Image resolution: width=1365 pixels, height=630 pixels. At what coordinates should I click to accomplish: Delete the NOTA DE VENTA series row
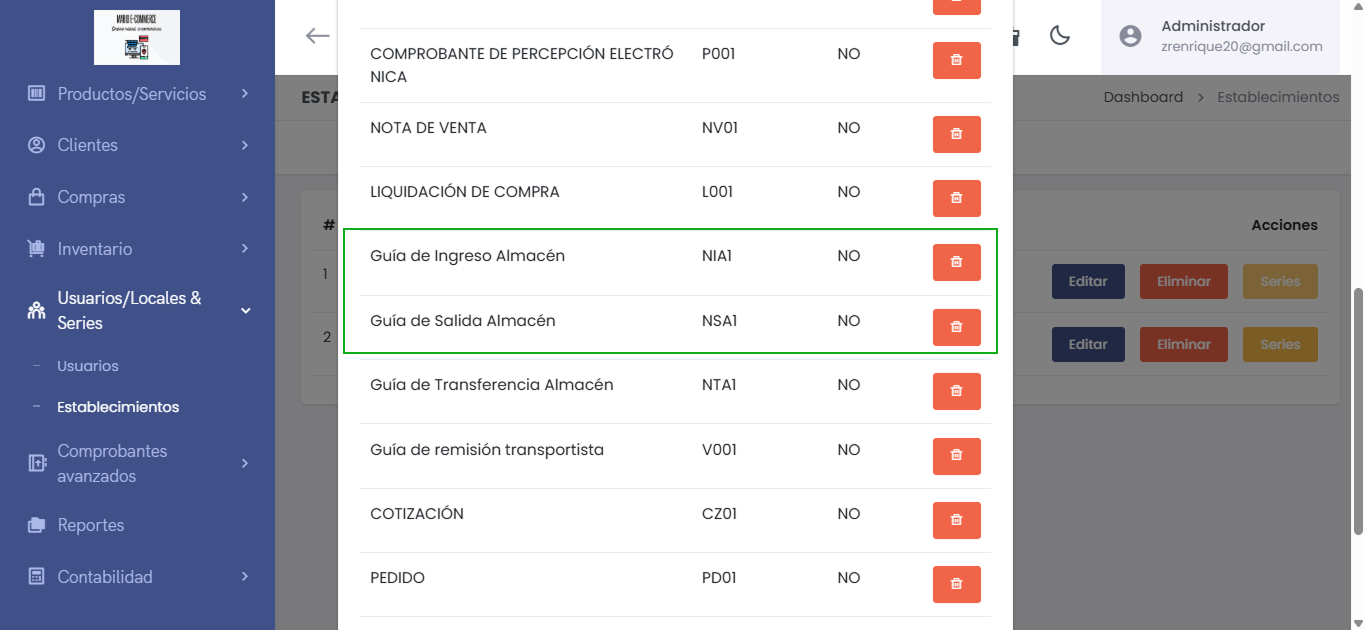(956, 134)
